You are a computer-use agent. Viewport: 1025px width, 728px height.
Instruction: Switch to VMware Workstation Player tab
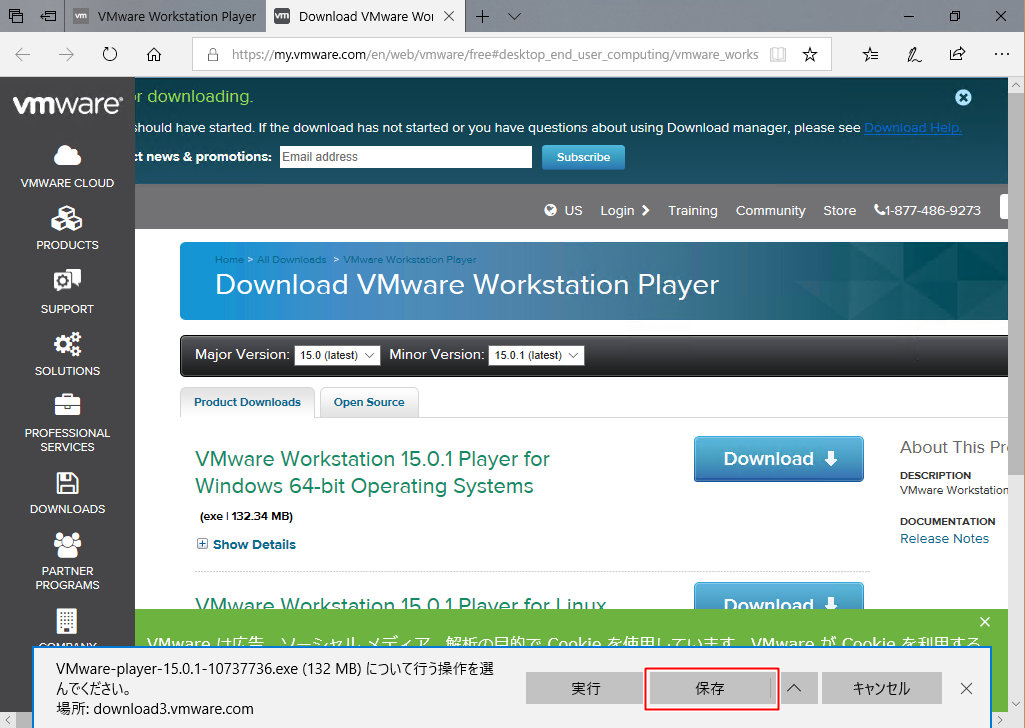pos(165,16)
